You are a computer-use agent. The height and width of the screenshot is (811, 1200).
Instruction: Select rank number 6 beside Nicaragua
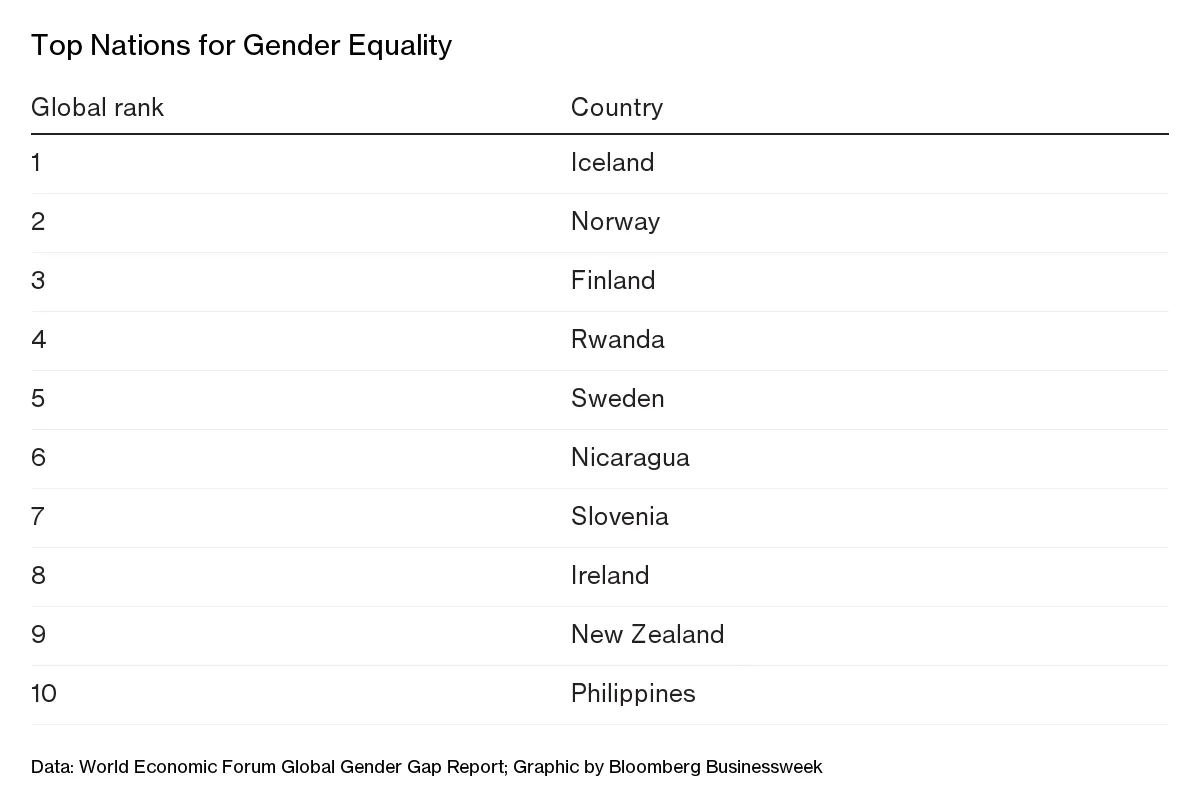pos(38,457)
